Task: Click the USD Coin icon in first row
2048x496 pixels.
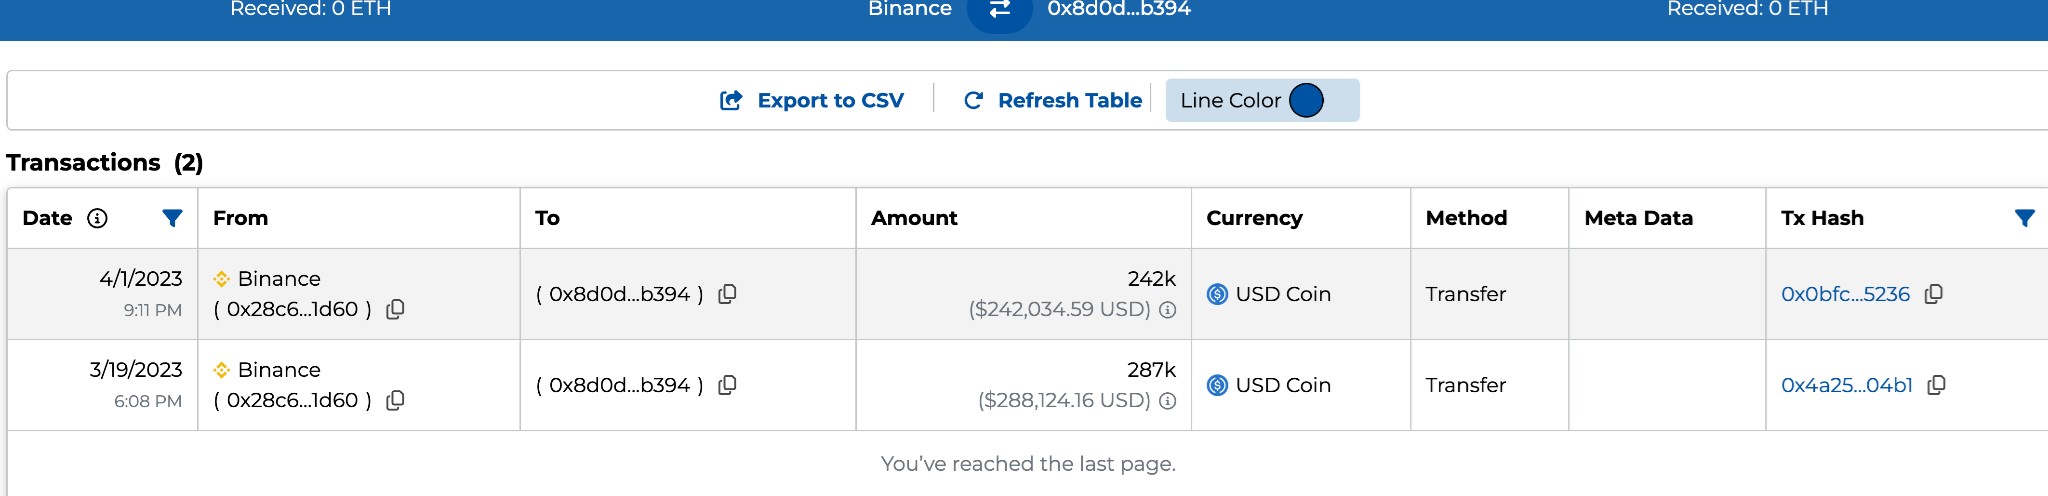Action: coord(1217,294)
